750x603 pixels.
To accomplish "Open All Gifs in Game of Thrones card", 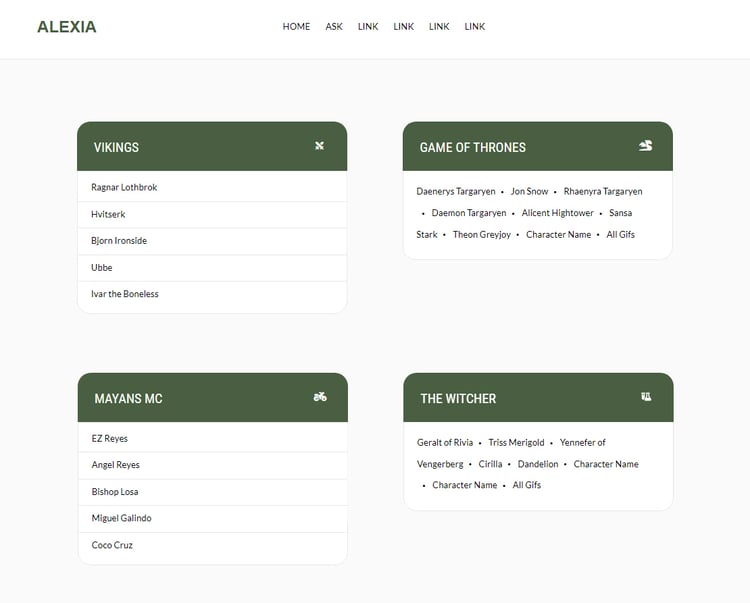I will [x=620, y=234].
